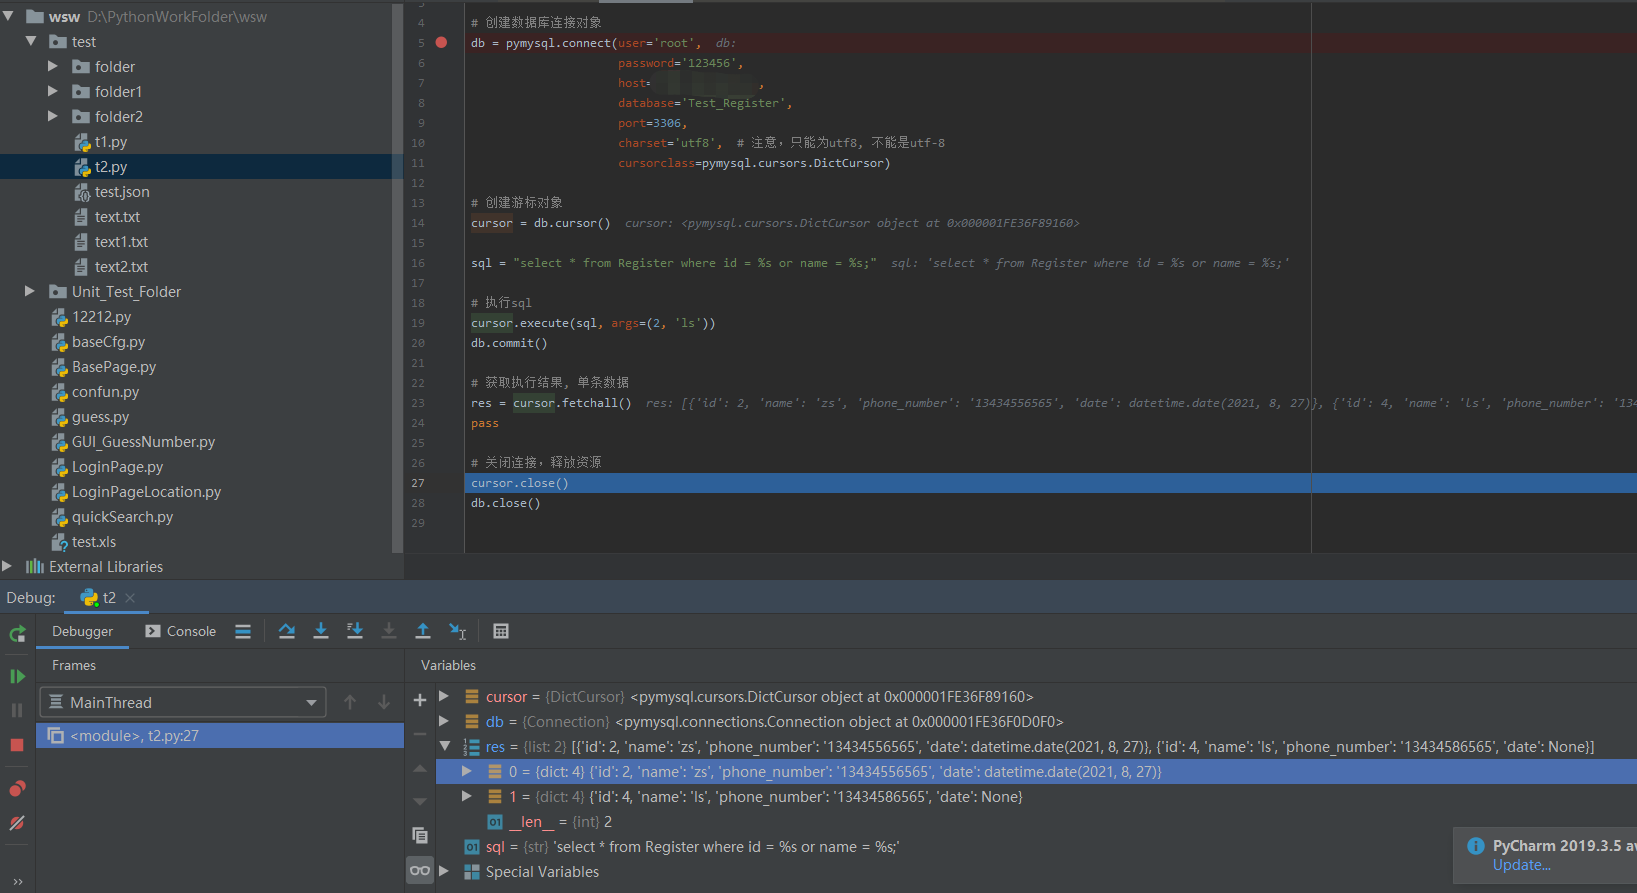Expand External Libraries
Viewport: 1637px width, 893px height.
(8, 567)
